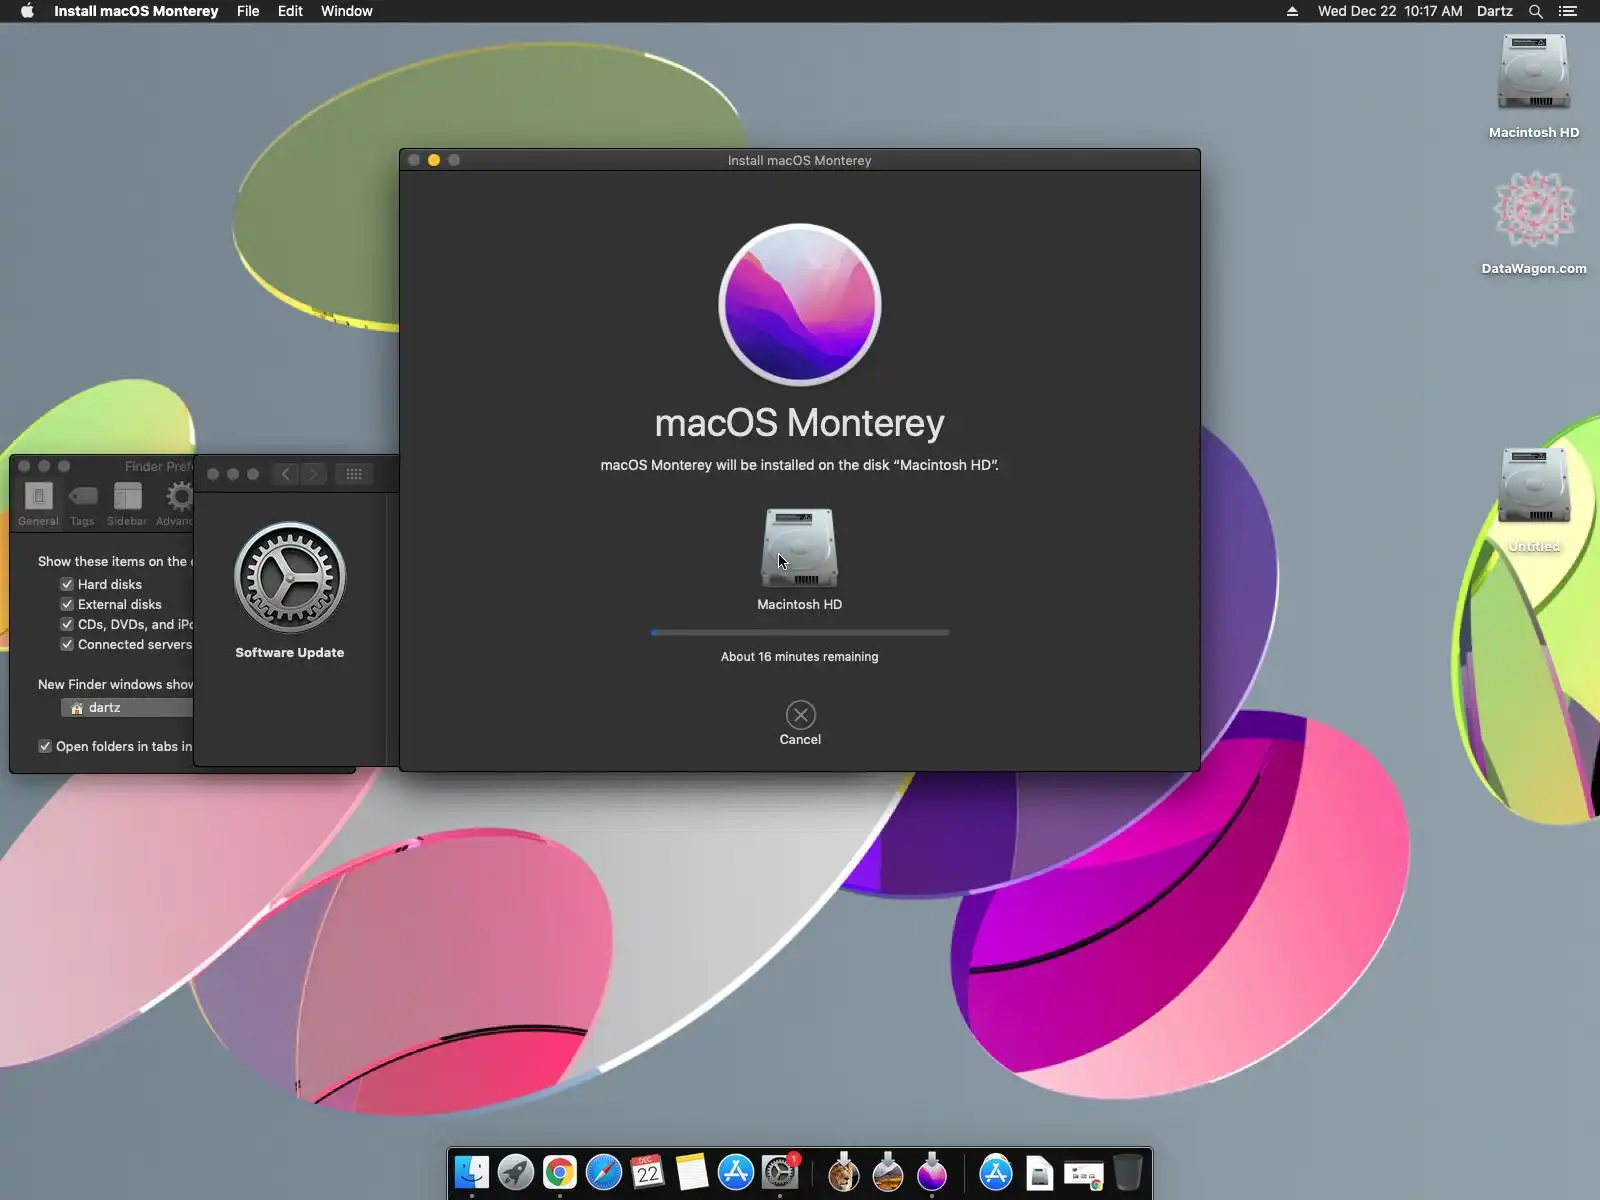
Task: Show all preferences using the grid icon
Action: point(354,474)
